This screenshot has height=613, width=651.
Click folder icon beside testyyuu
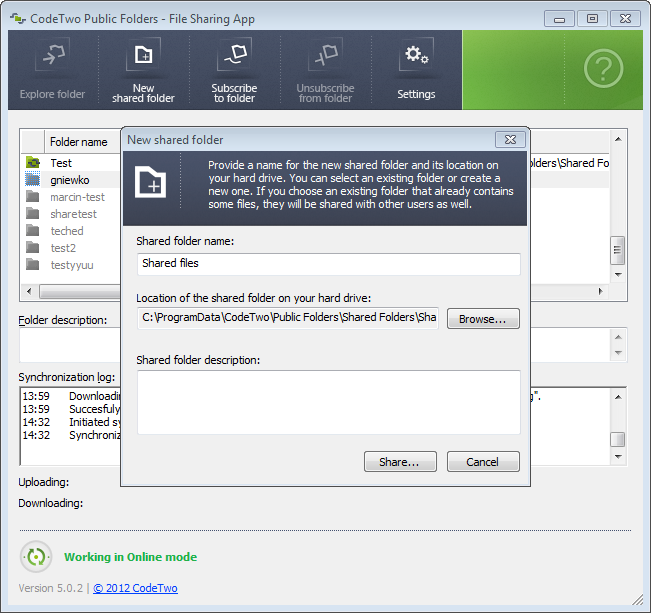[x=33, y=265]
